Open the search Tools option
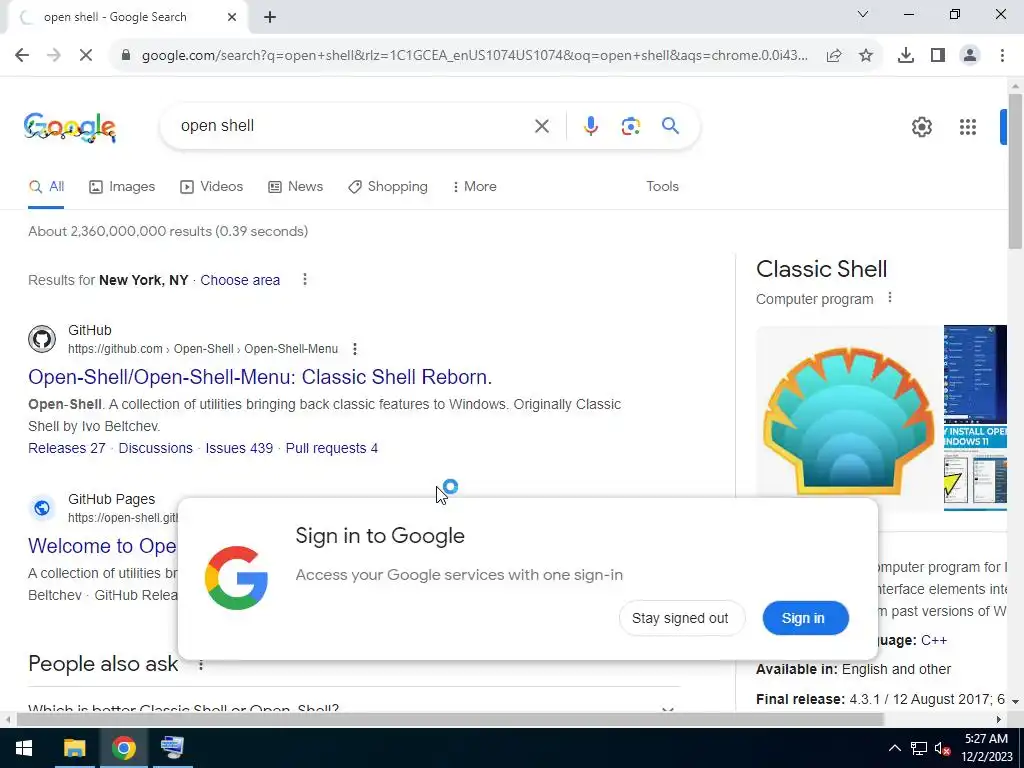The image size is (1024, 768). pyautogui.click(x=662, y=186)
